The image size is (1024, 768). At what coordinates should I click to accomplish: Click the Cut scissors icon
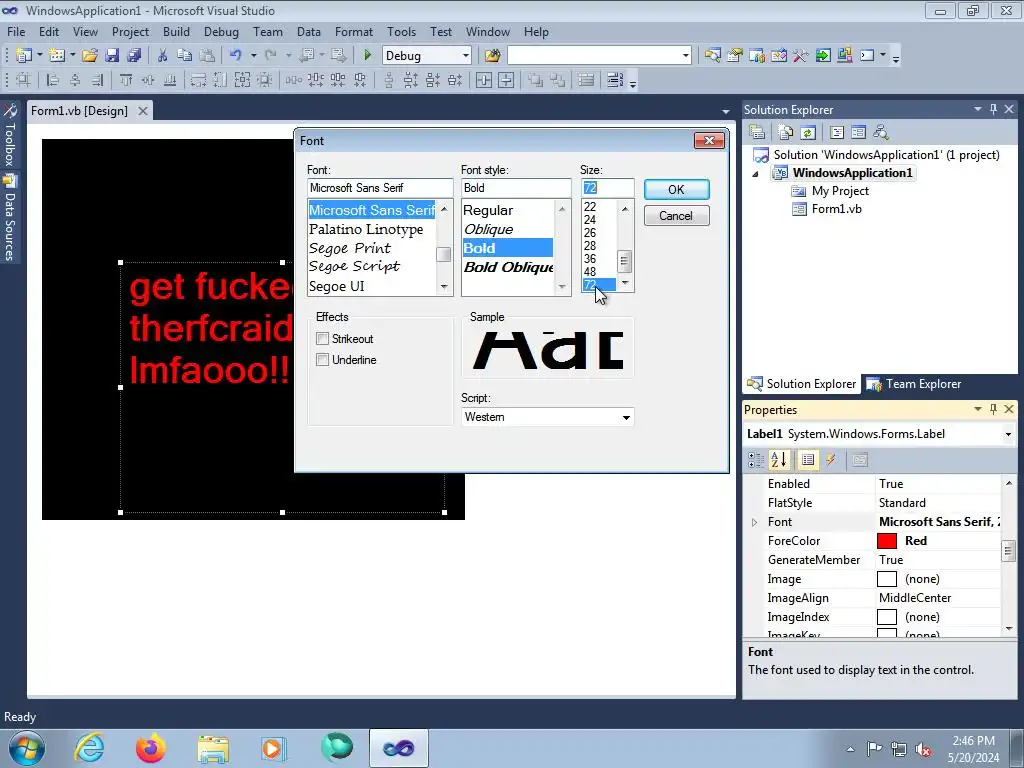point(163,56)
